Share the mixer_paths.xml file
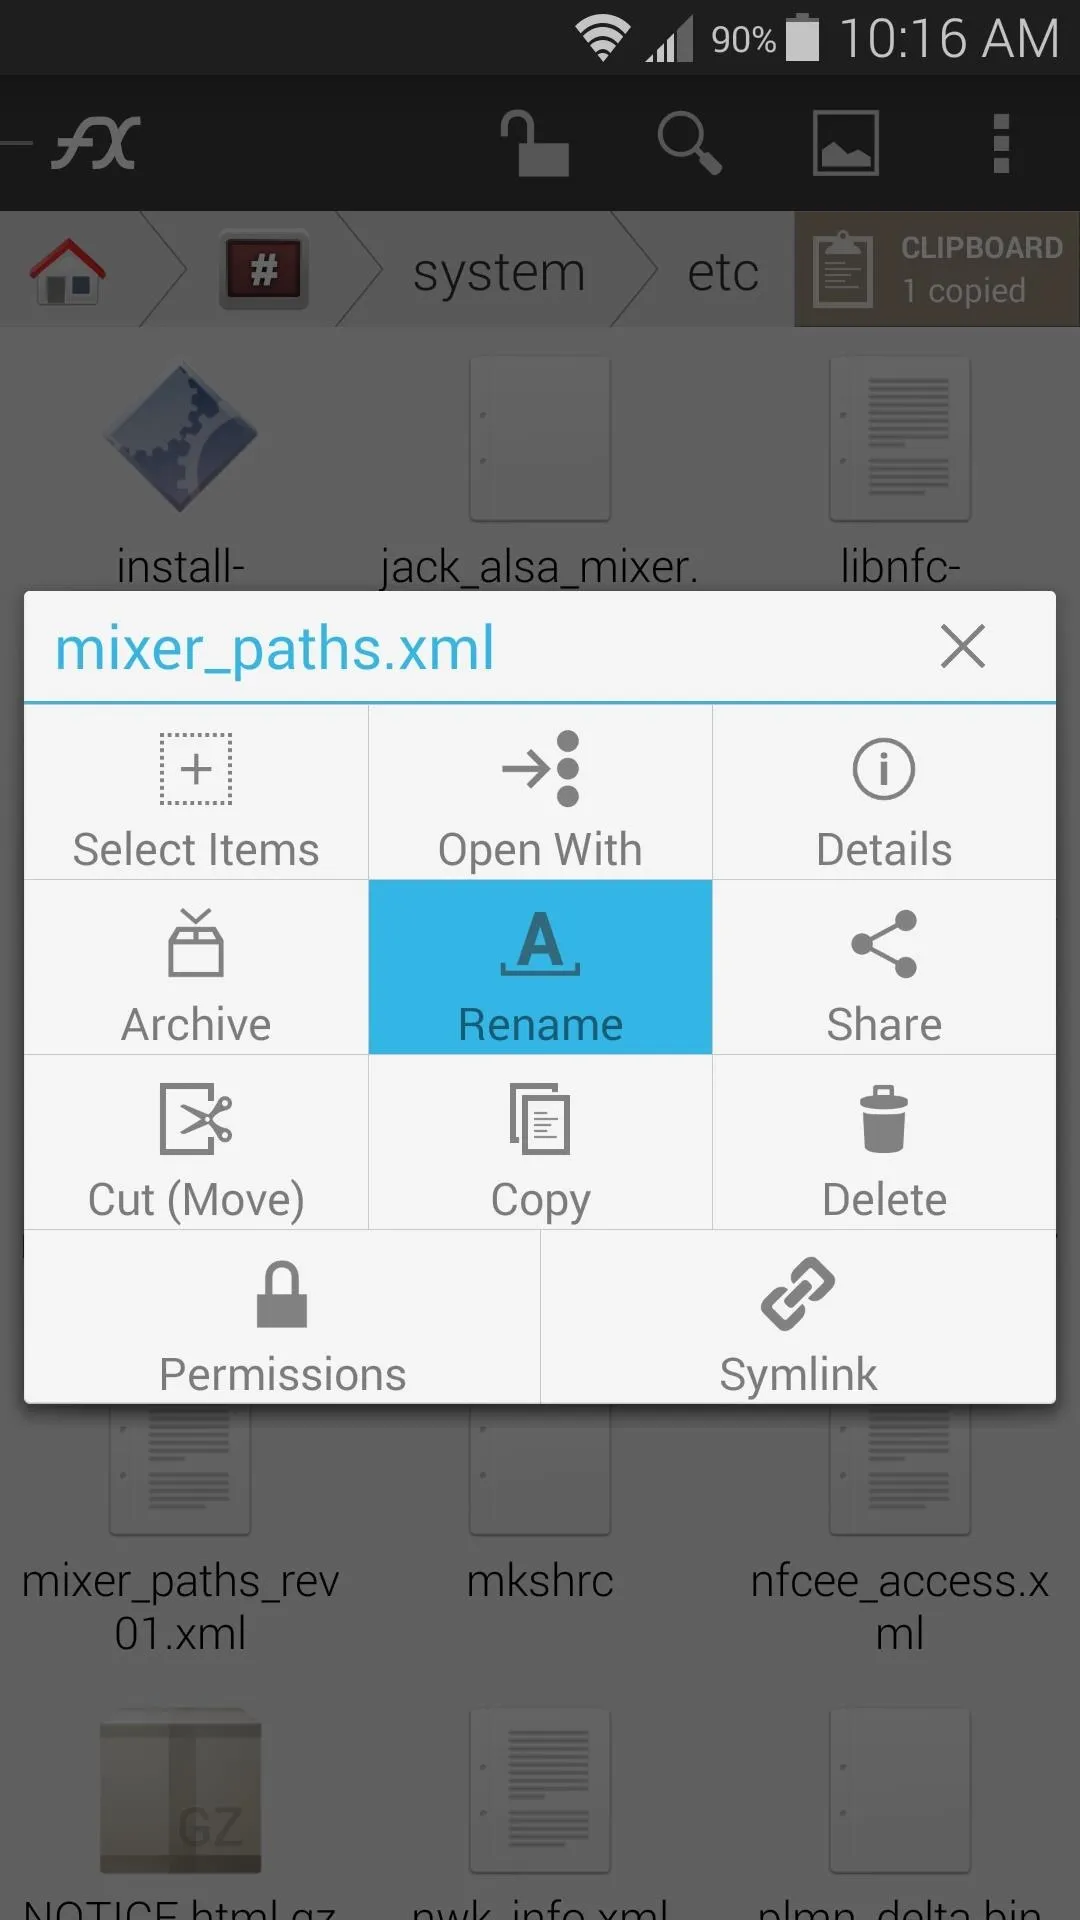1080x1920 pixels. coord(884,968)
